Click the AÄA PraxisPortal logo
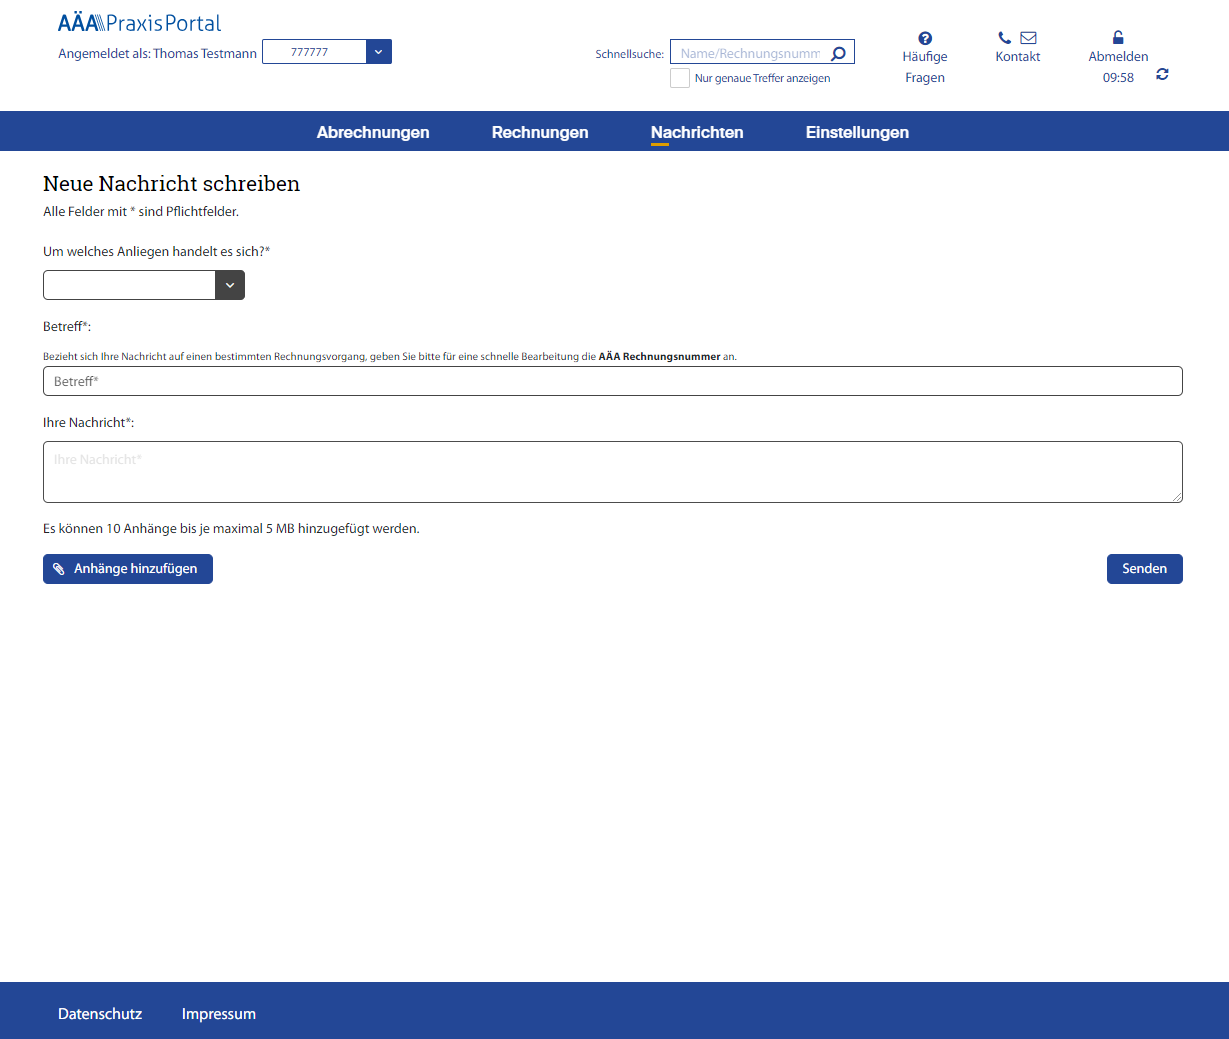Screen dimensions: 1229x1039 pyautogui.click(x=140, y=23)
